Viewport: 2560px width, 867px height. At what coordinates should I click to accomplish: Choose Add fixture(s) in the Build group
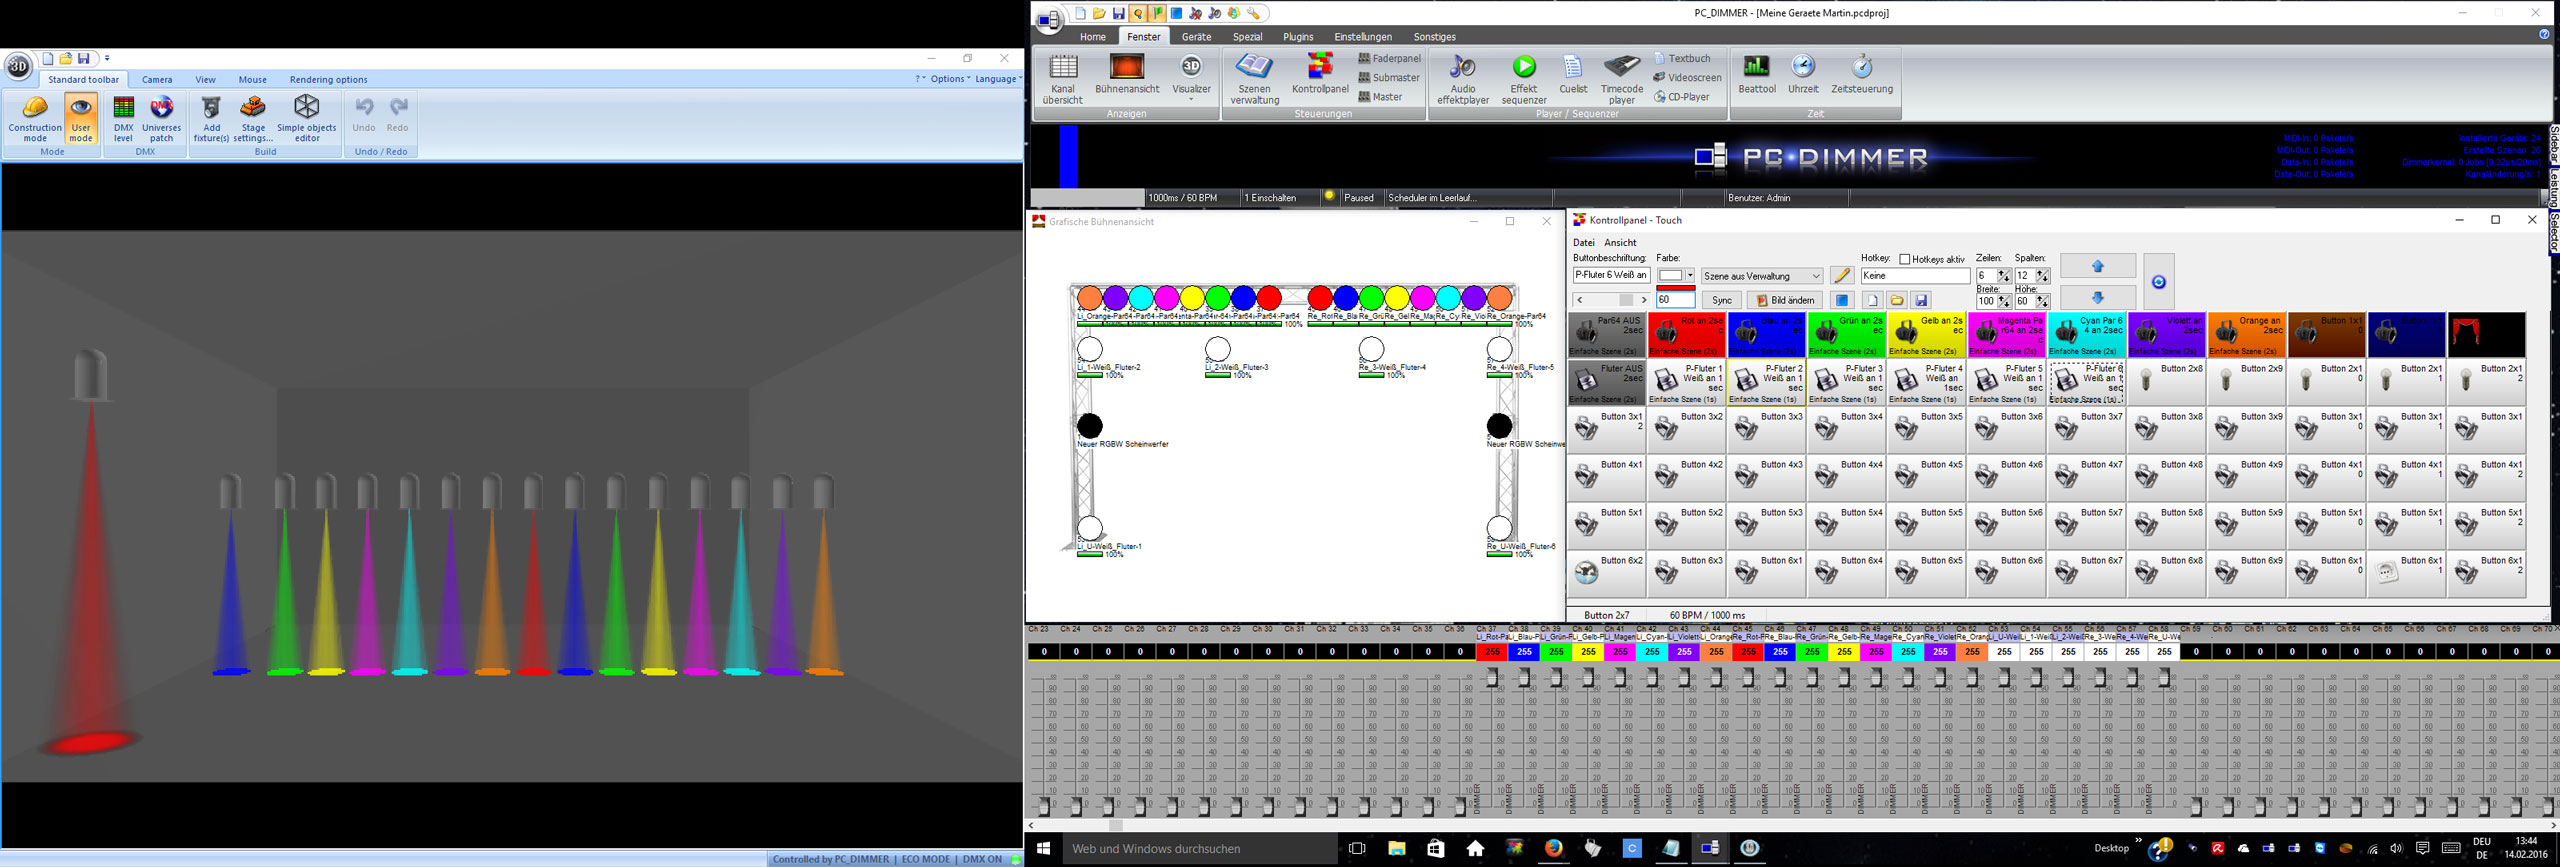click(211, 120)
